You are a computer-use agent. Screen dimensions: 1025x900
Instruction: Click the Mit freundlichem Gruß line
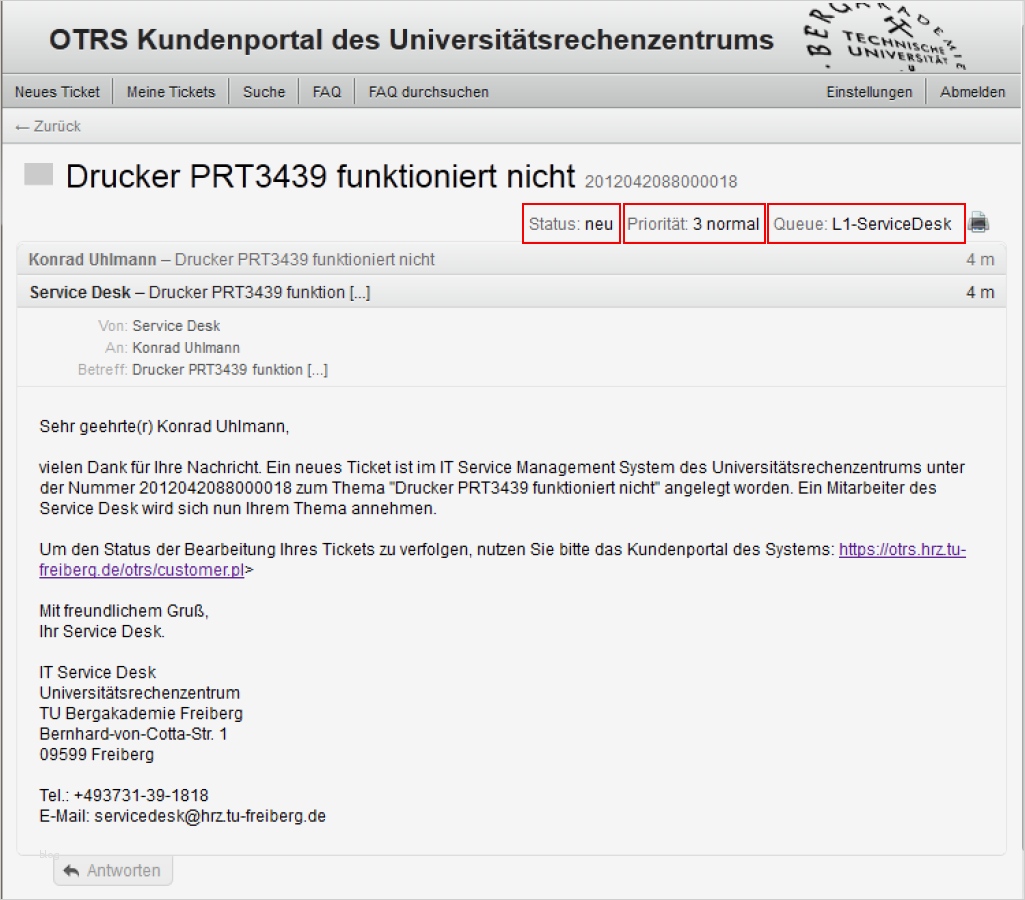coord(124,611)
